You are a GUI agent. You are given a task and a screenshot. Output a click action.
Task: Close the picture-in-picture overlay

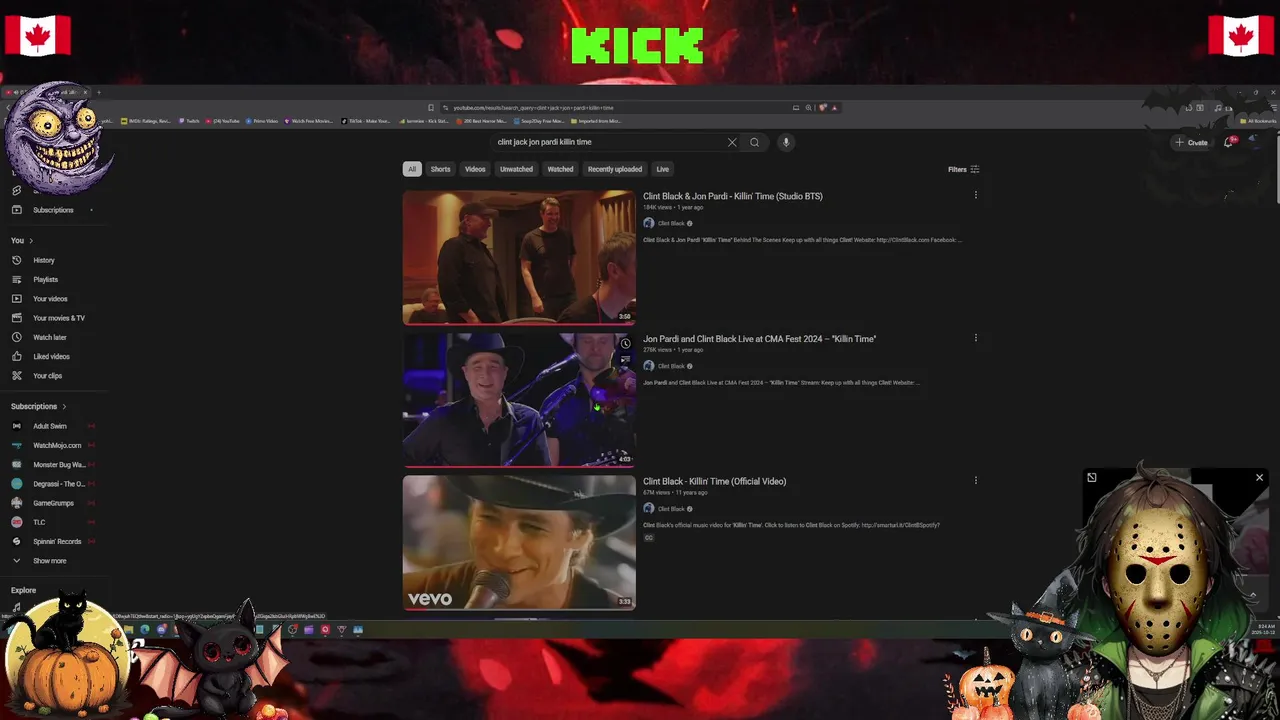tap(1259, 478)
